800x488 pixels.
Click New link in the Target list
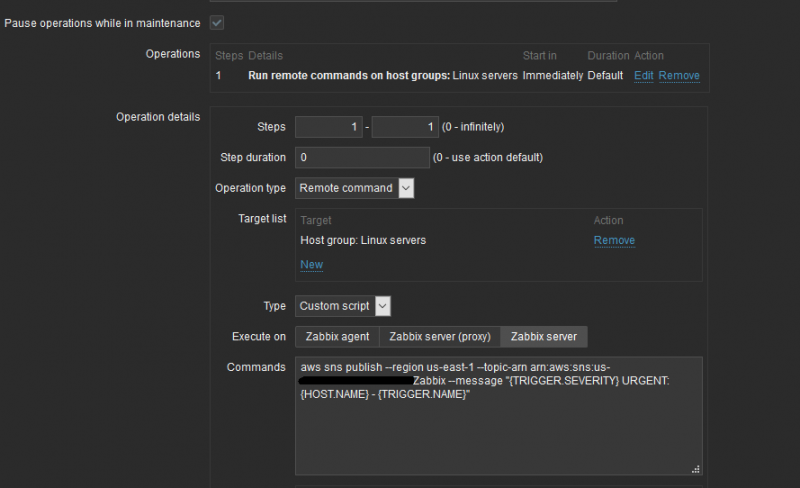(312, 265)
